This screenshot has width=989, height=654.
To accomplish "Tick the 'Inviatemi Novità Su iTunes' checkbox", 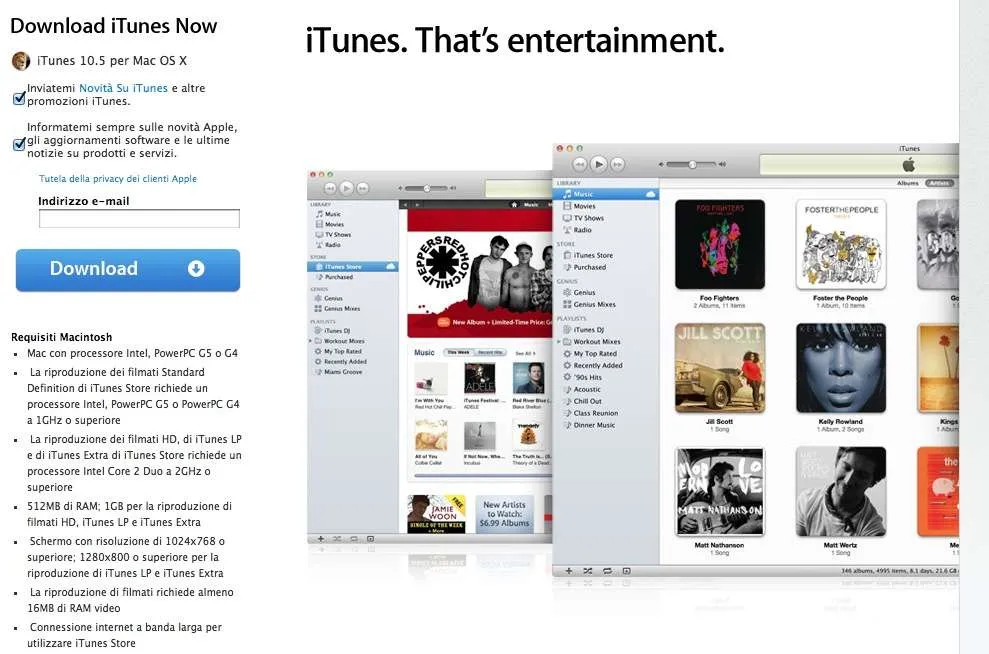I will coord(20,97).
